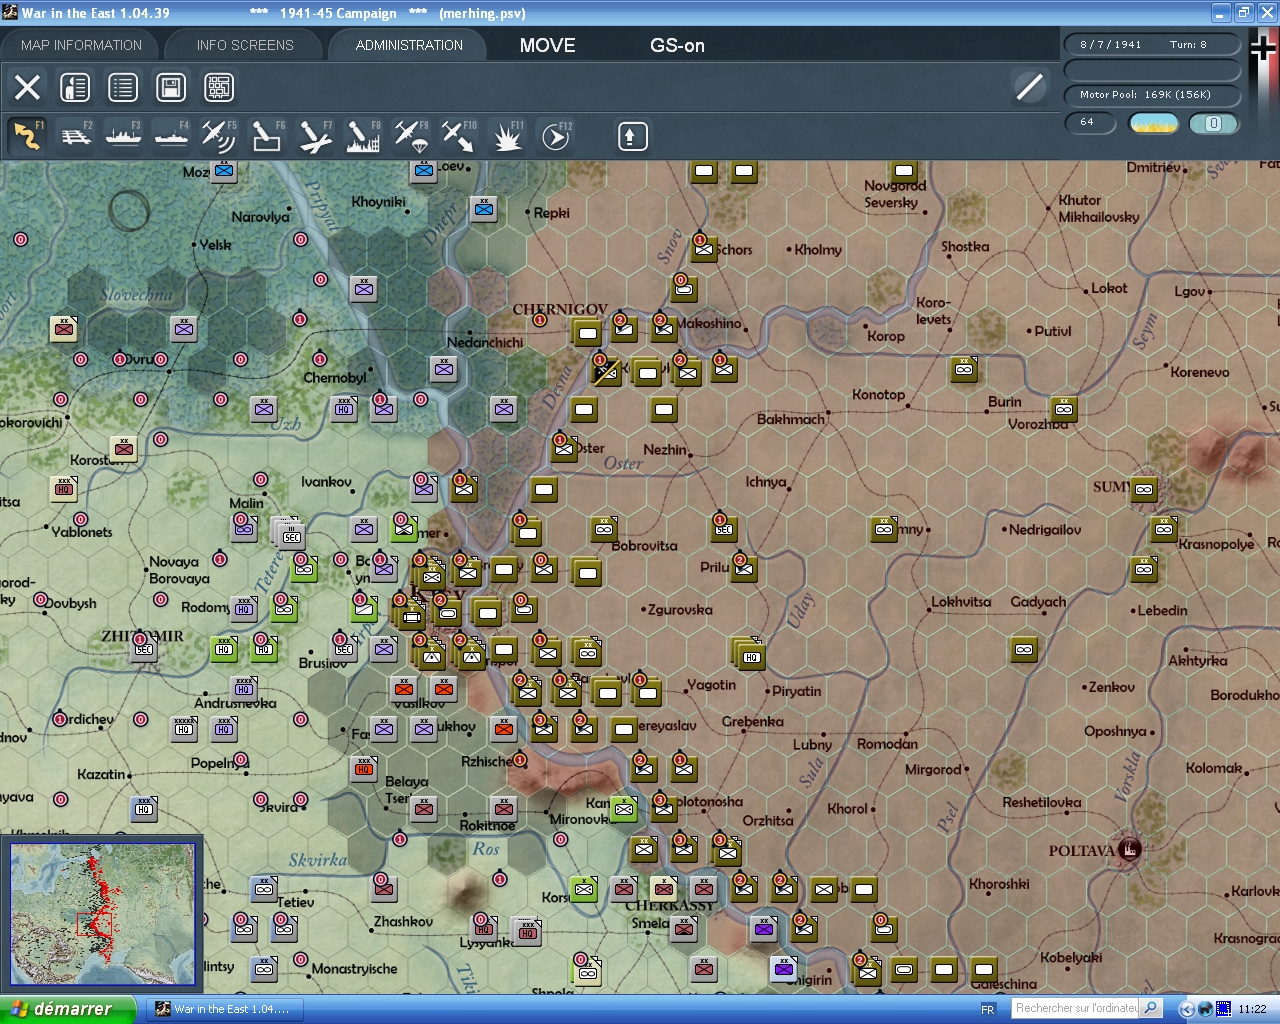
Task: Switch to the ADMINISTRATION tab
Action: click(x=409, y=45)
